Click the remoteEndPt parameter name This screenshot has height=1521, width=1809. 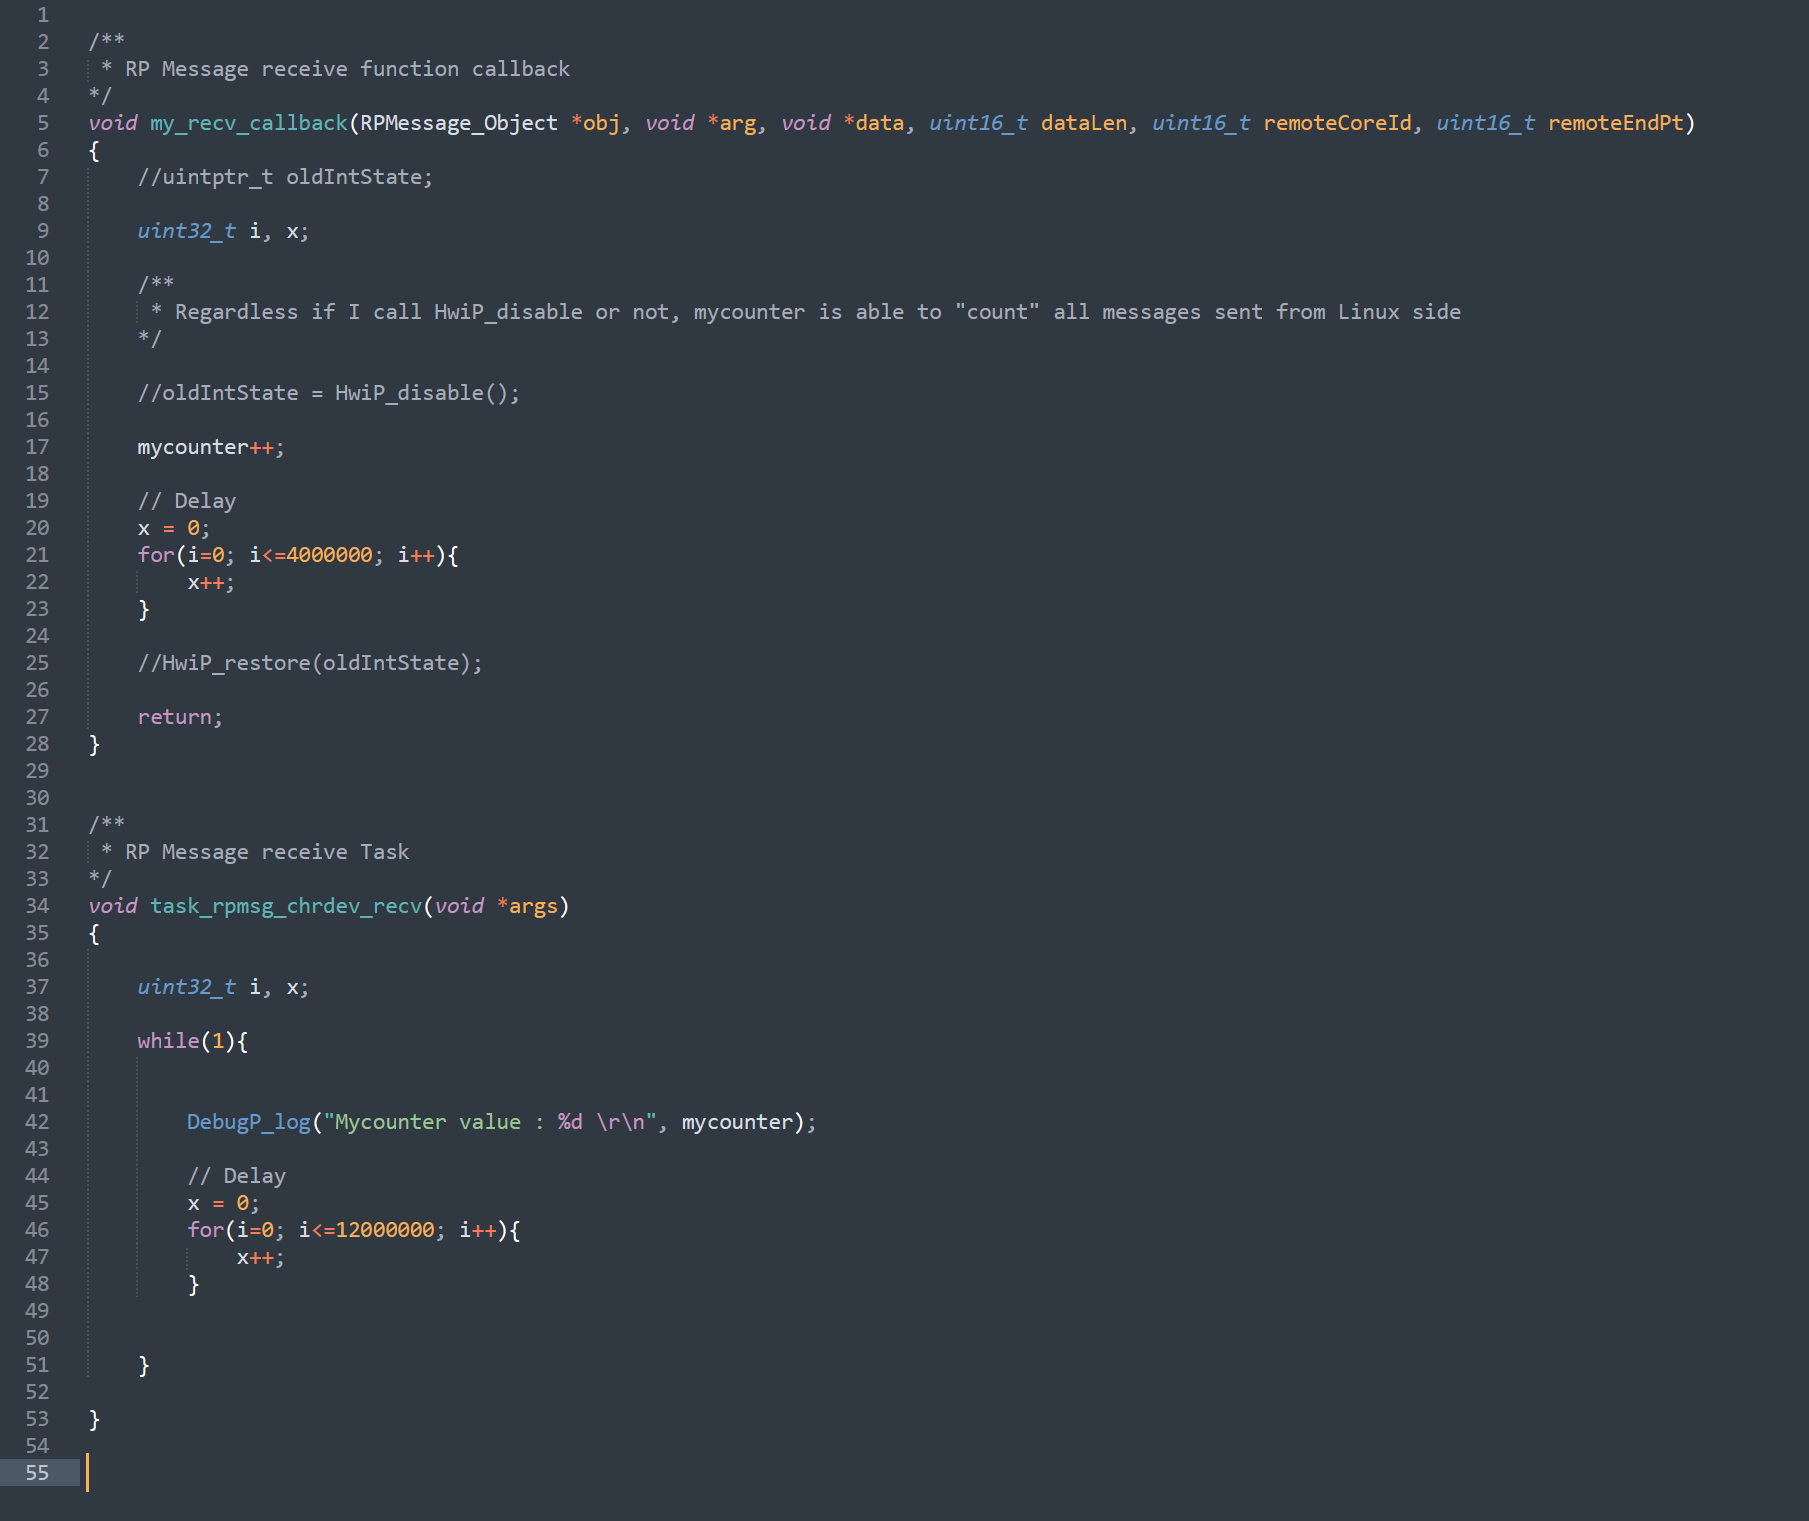coord(1615,122)
